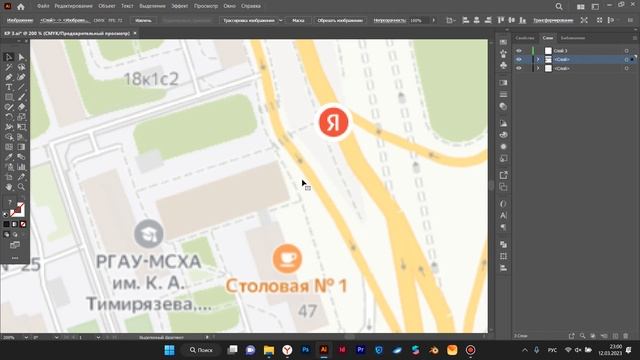Select the Line Segment tool
The image size is (640, 360).
pos(21,87)
